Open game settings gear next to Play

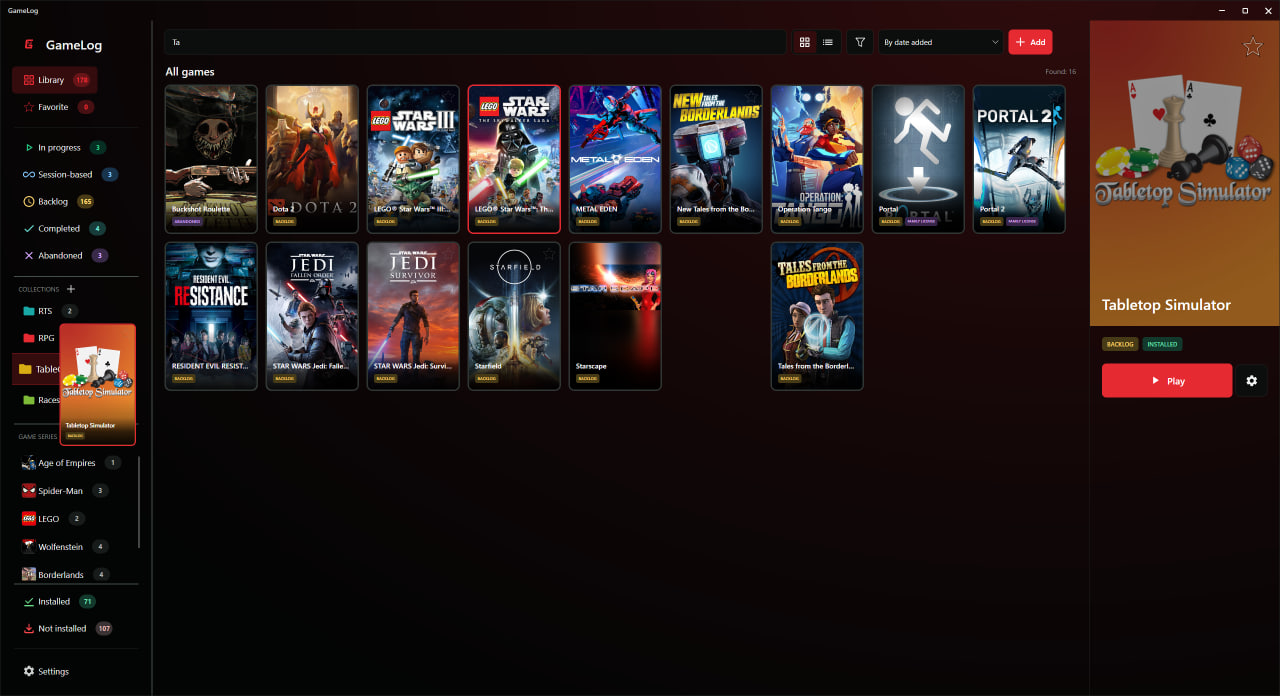click(1251, 381)
